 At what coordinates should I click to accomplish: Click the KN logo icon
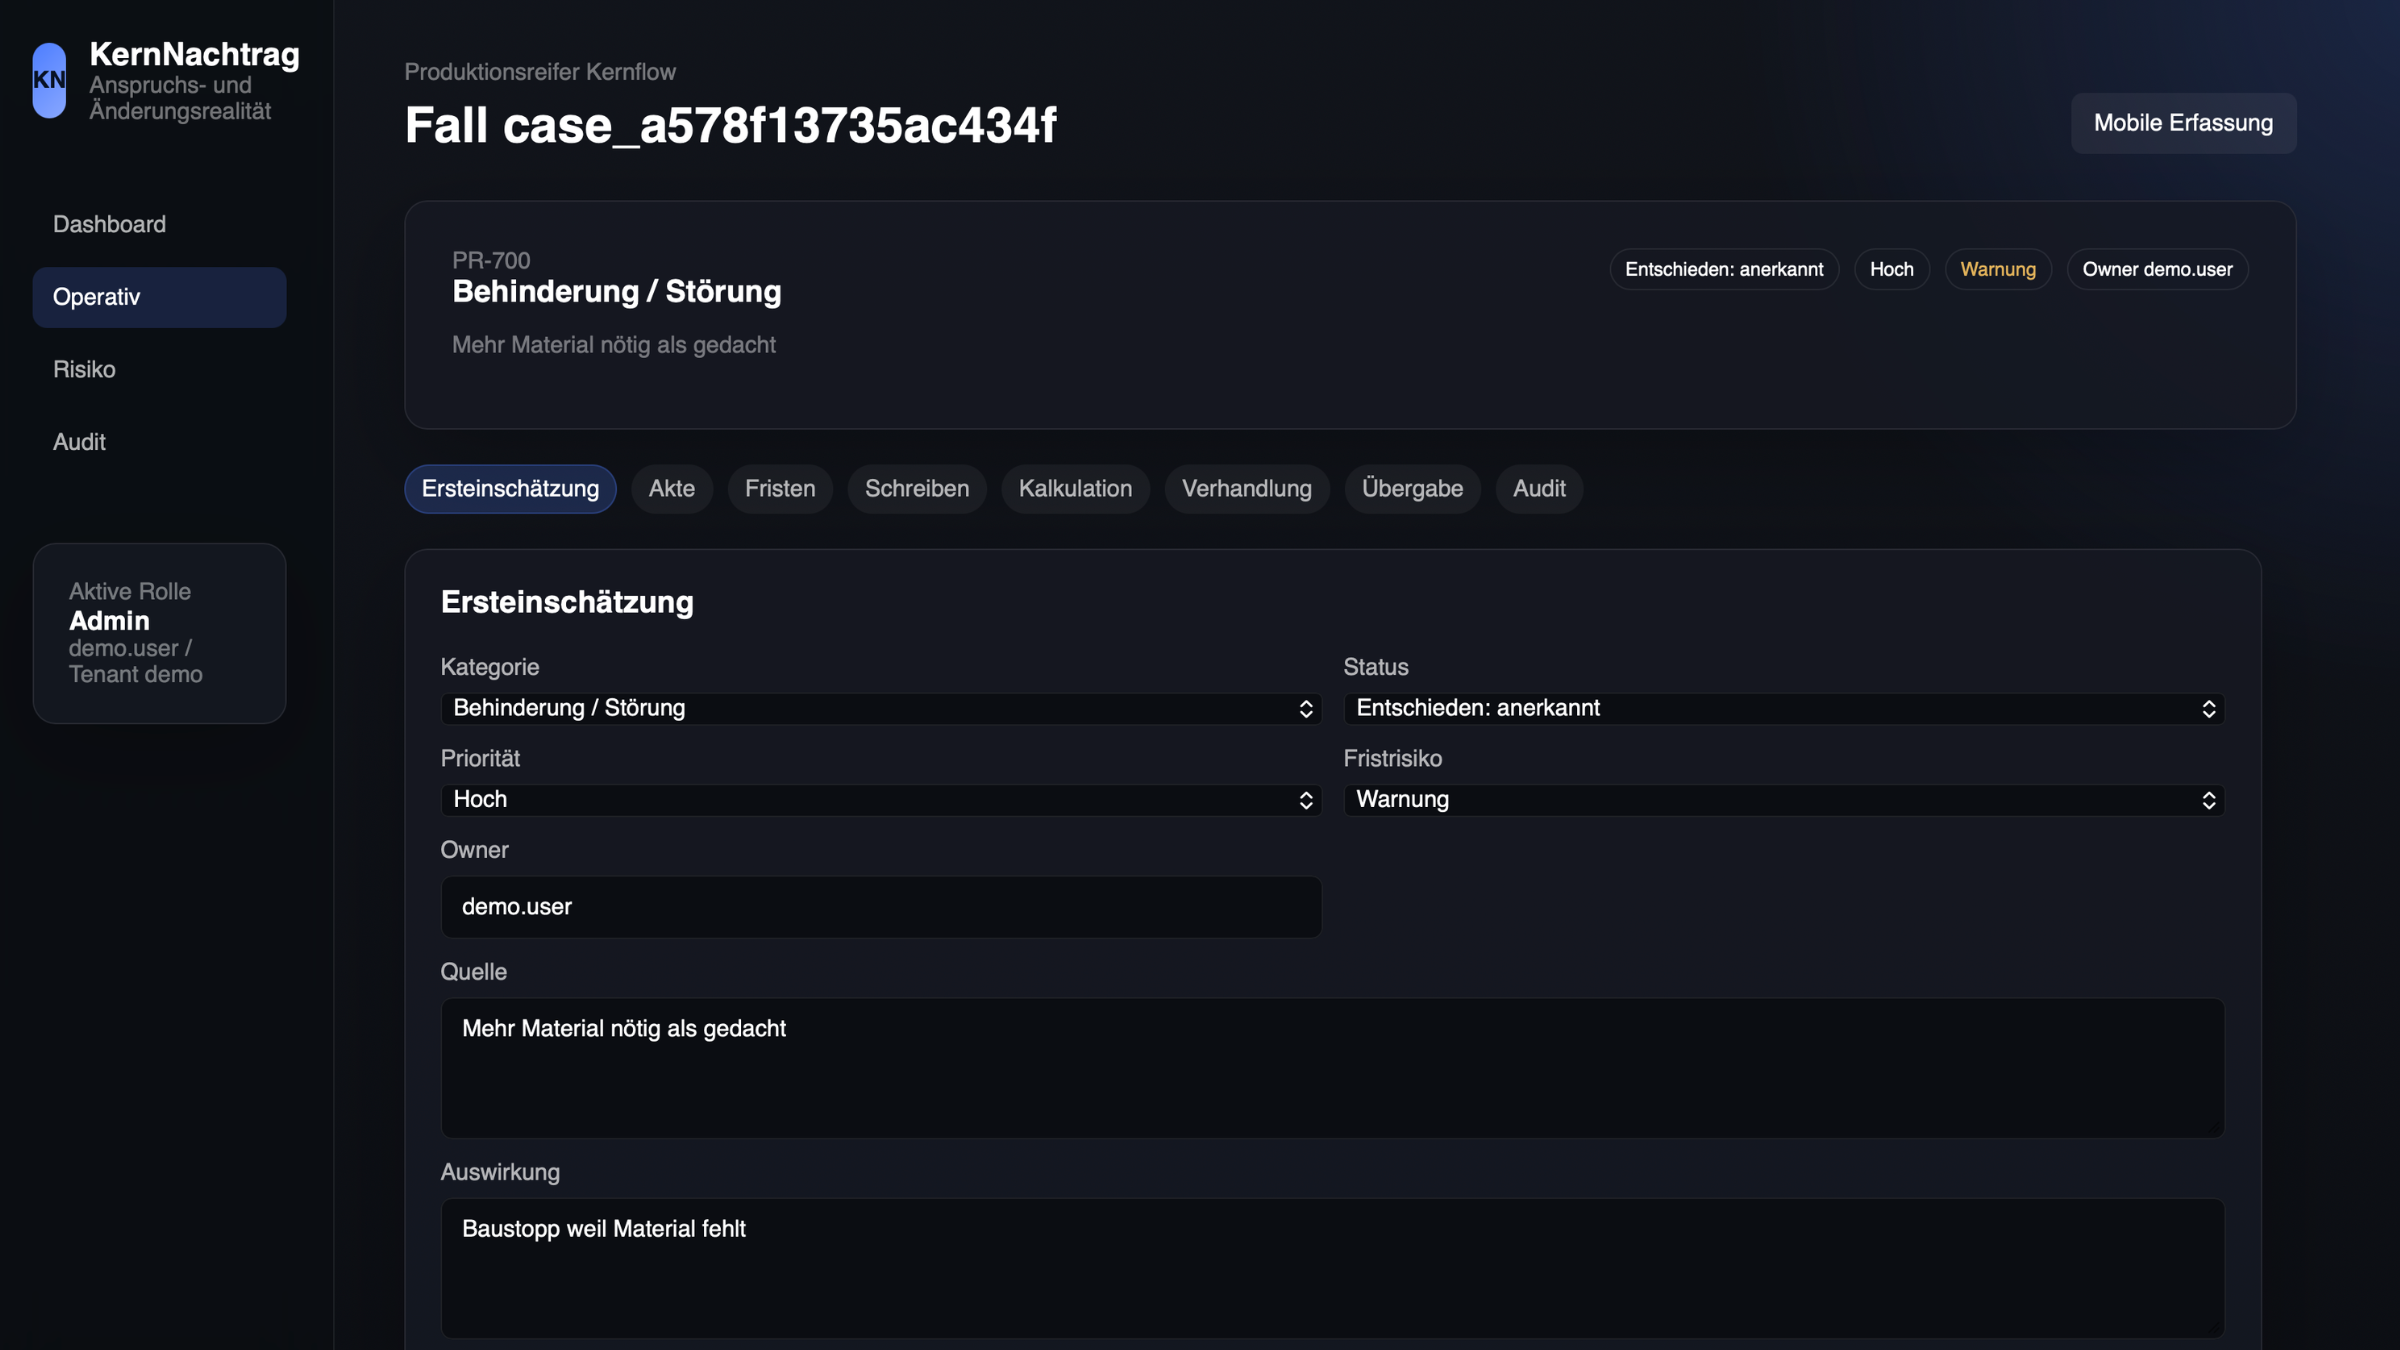tap(49, 81)
